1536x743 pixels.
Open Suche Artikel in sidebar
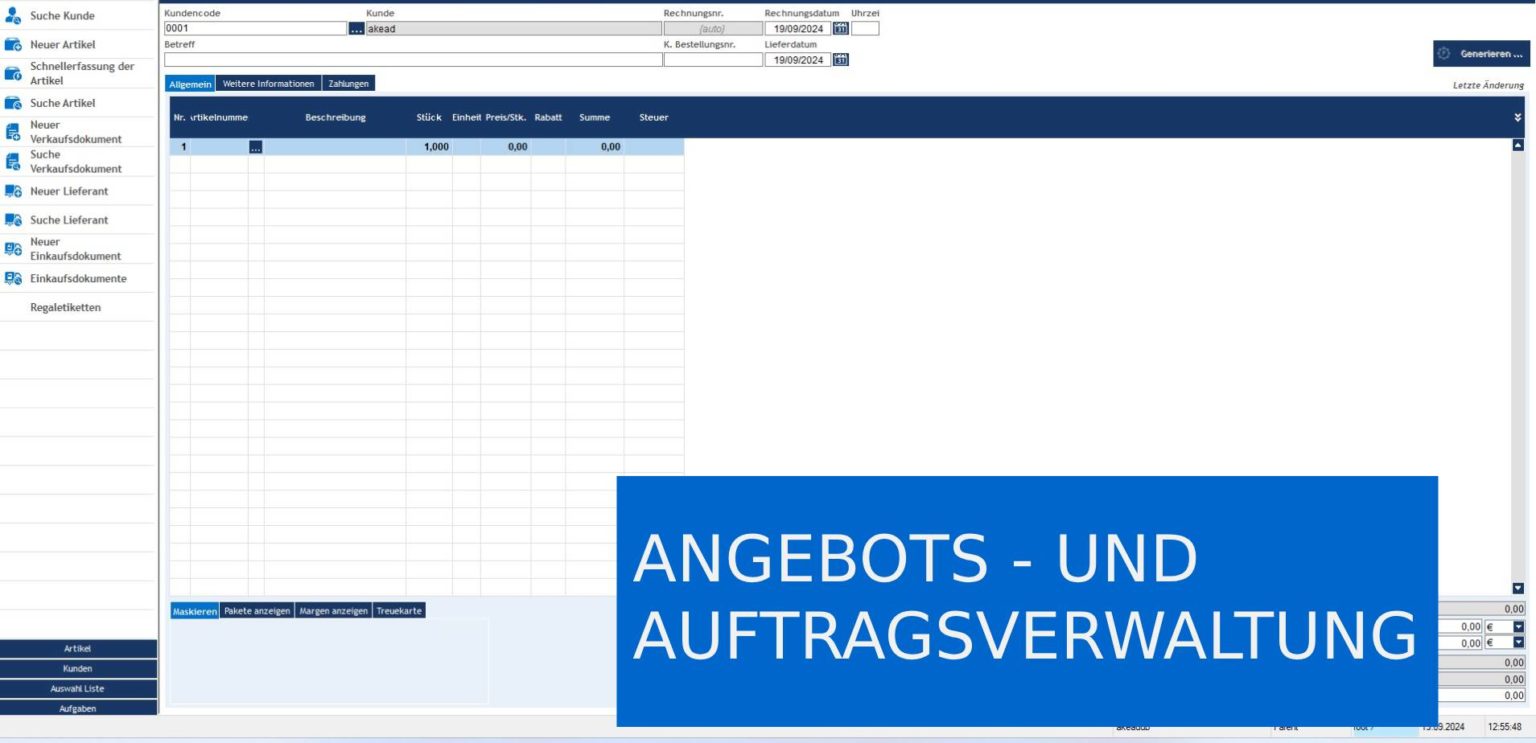point(78,103)
